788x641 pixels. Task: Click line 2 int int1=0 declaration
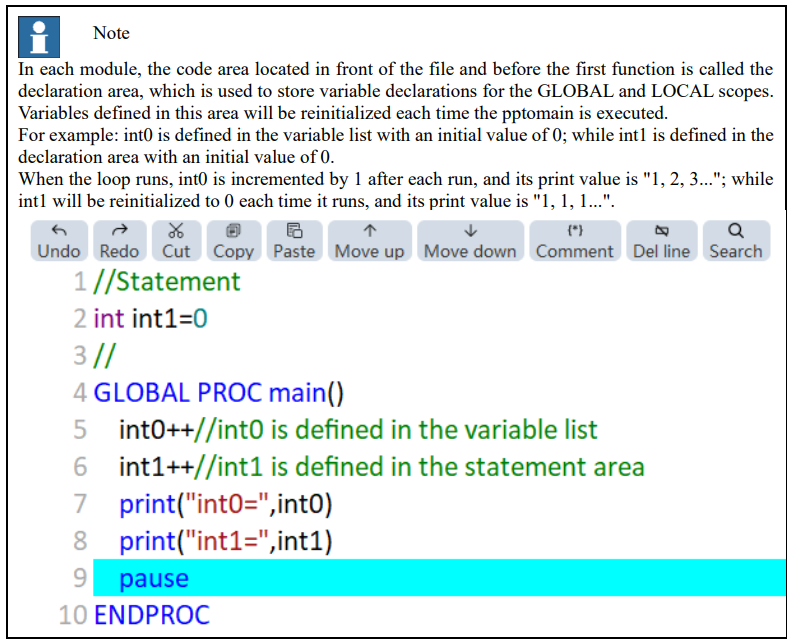150,318
